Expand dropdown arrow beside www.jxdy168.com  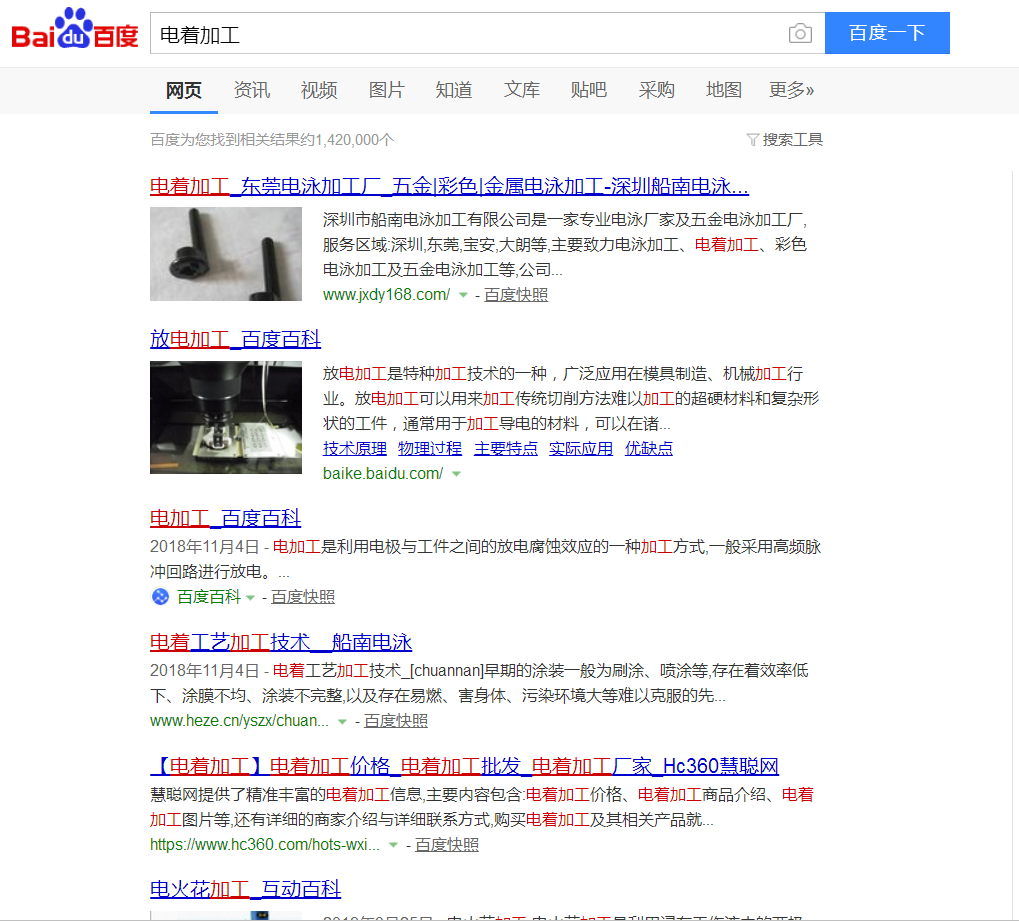click(x=463, y=295)
